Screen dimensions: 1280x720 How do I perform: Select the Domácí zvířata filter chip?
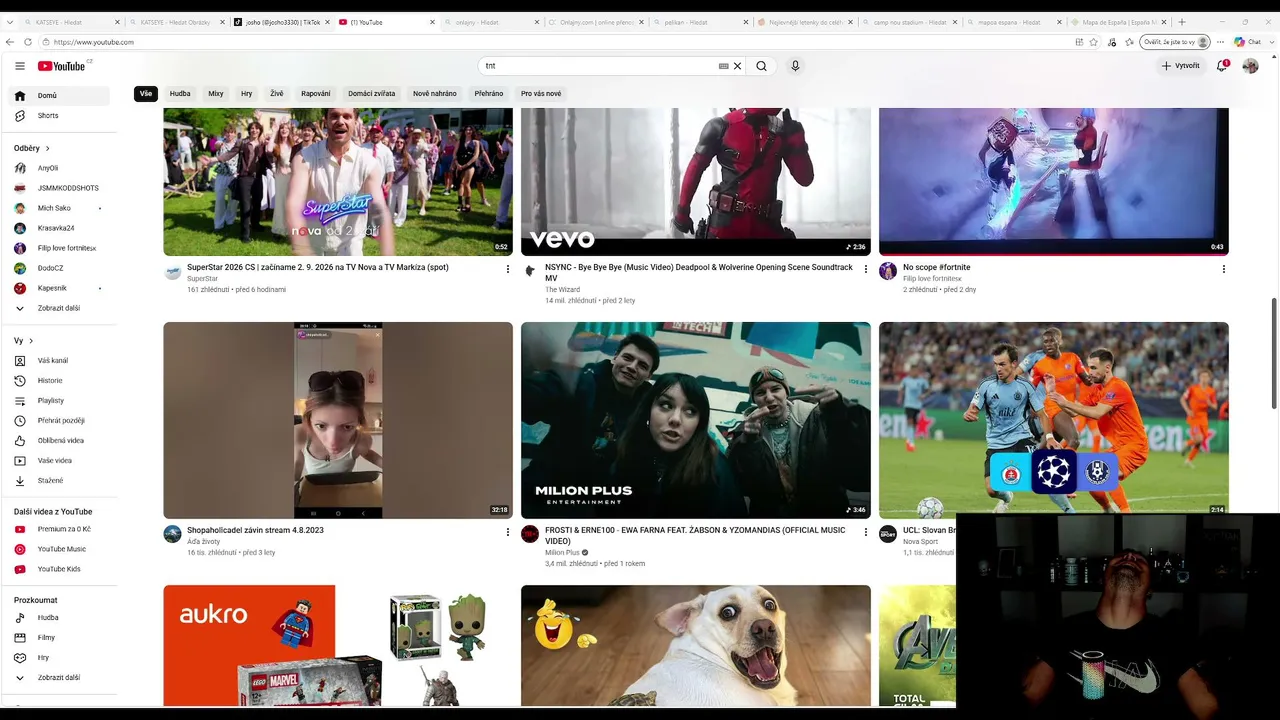(x=372, y=94)
